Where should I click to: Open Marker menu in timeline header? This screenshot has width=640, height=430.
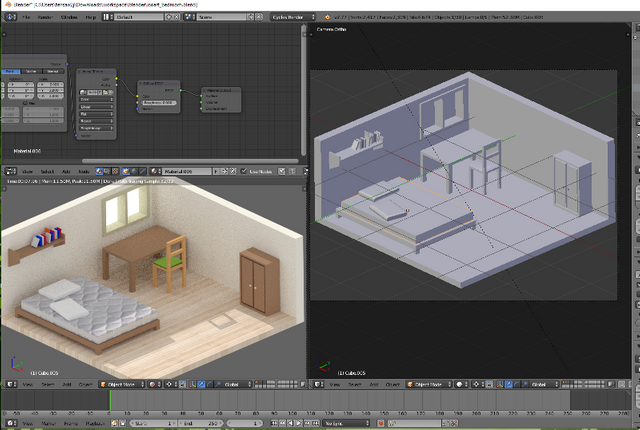[49, 423]
